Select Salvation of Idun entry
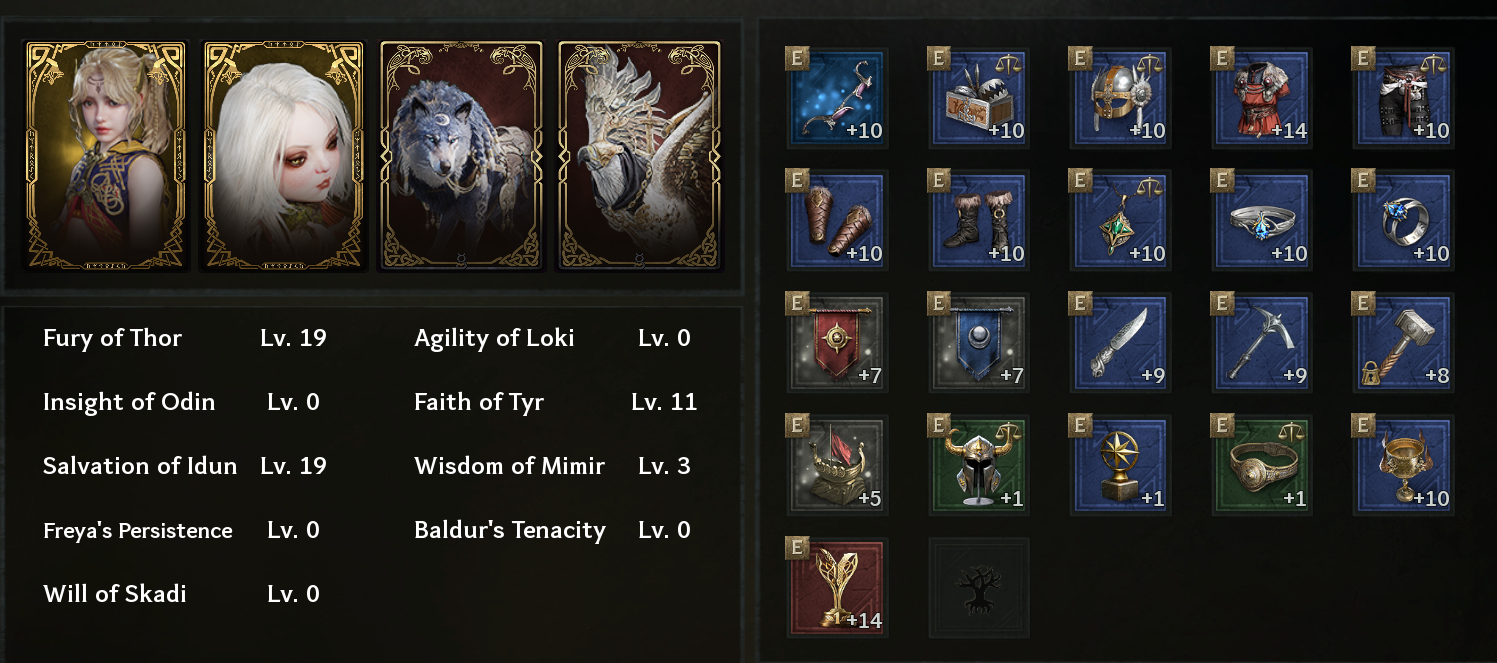This screenshot has height=663, width=1497. coord(140,466)
